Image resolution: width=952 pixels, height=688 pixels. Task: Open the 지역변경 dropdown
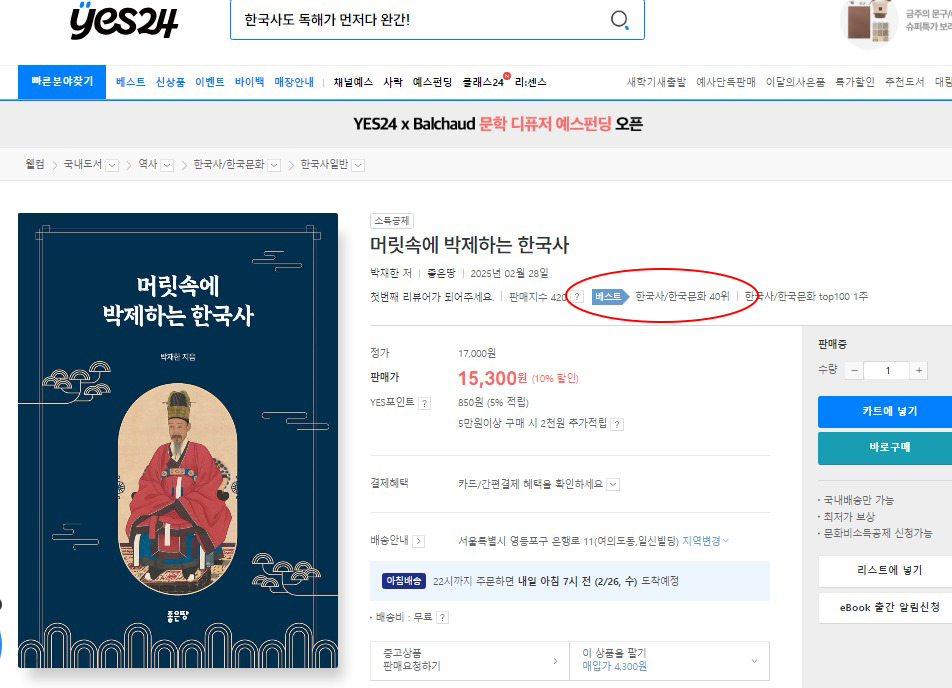[x=706, y=540]
